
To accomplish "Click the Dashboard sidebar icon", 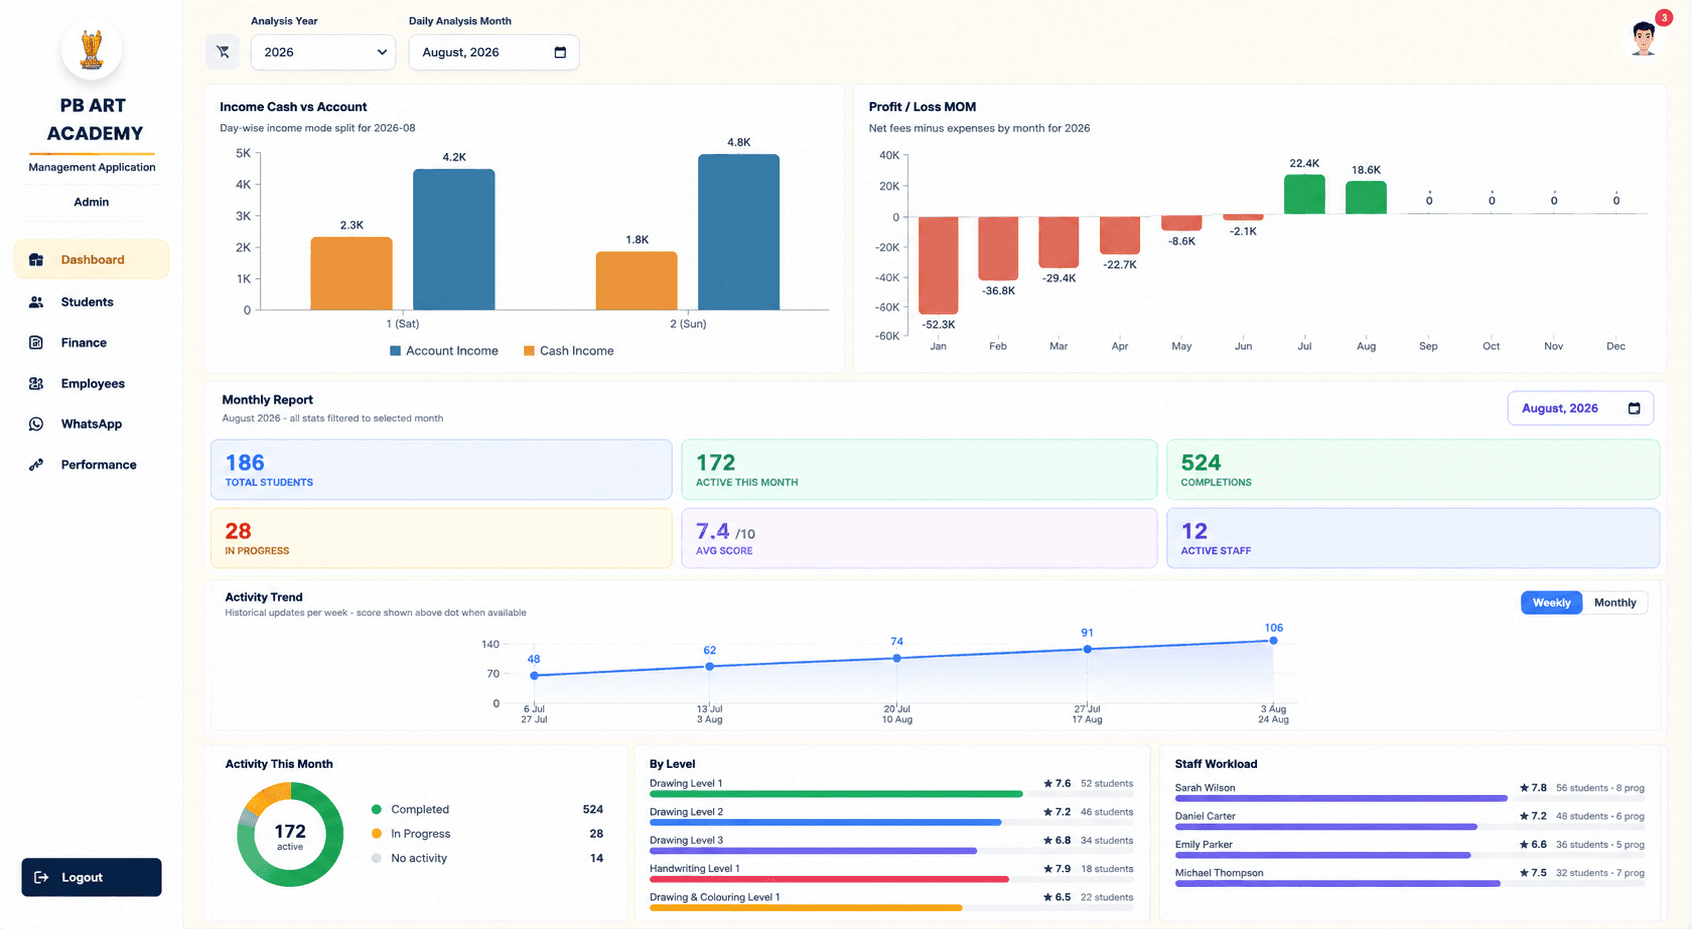I will tap(36, 260).
